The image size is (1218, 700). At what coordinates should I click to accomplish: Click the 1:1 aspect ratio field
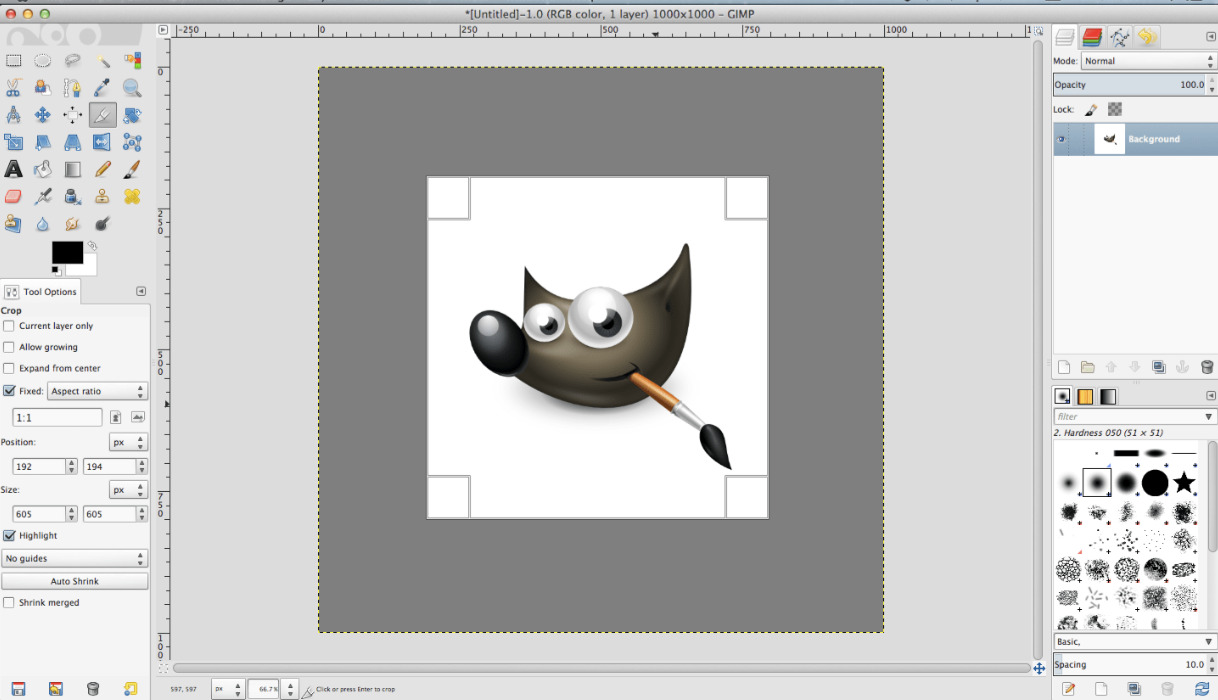(x=57, y=417)
